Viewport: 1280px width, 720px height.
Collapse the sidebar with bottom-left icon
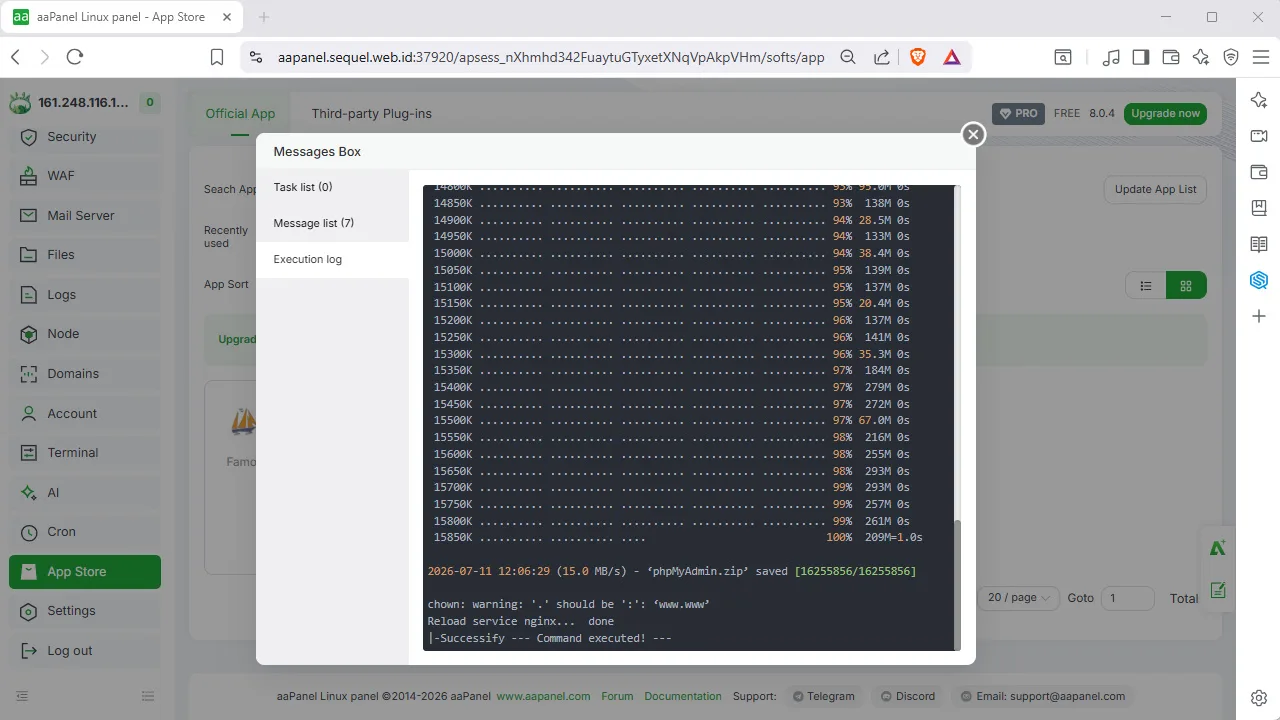22,696
